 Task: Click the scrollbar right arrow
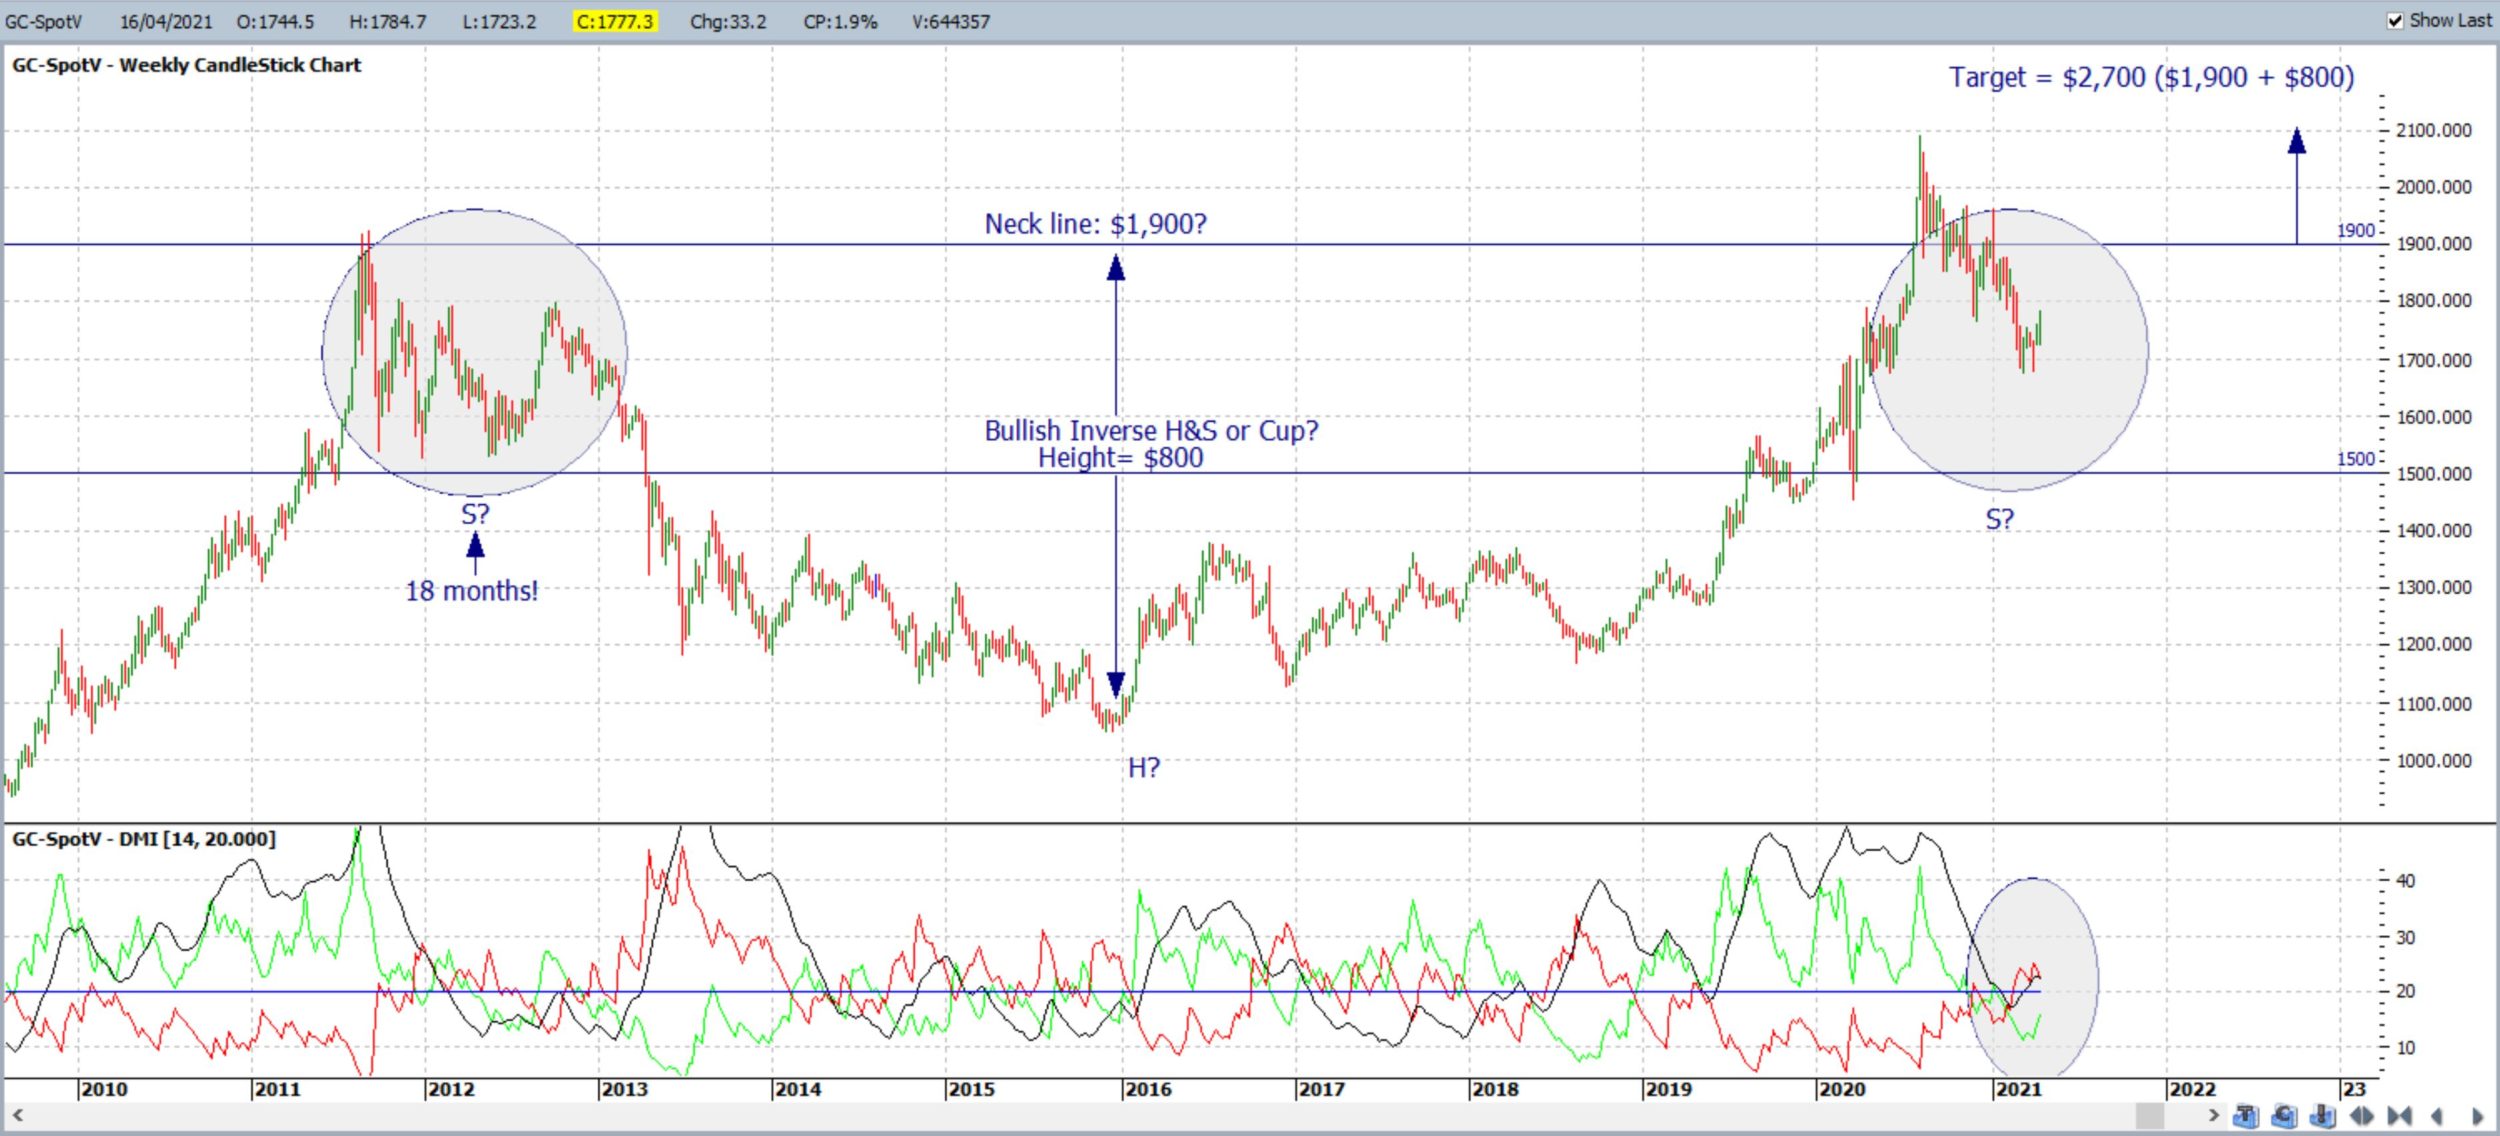pos(2214,1114)
